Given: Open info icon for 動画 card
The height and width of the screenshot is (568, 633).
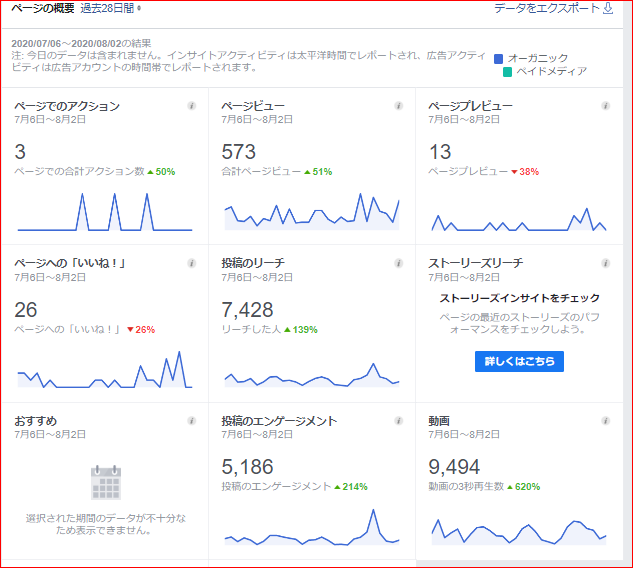Looking at the screenshot, I should [606, 421].
